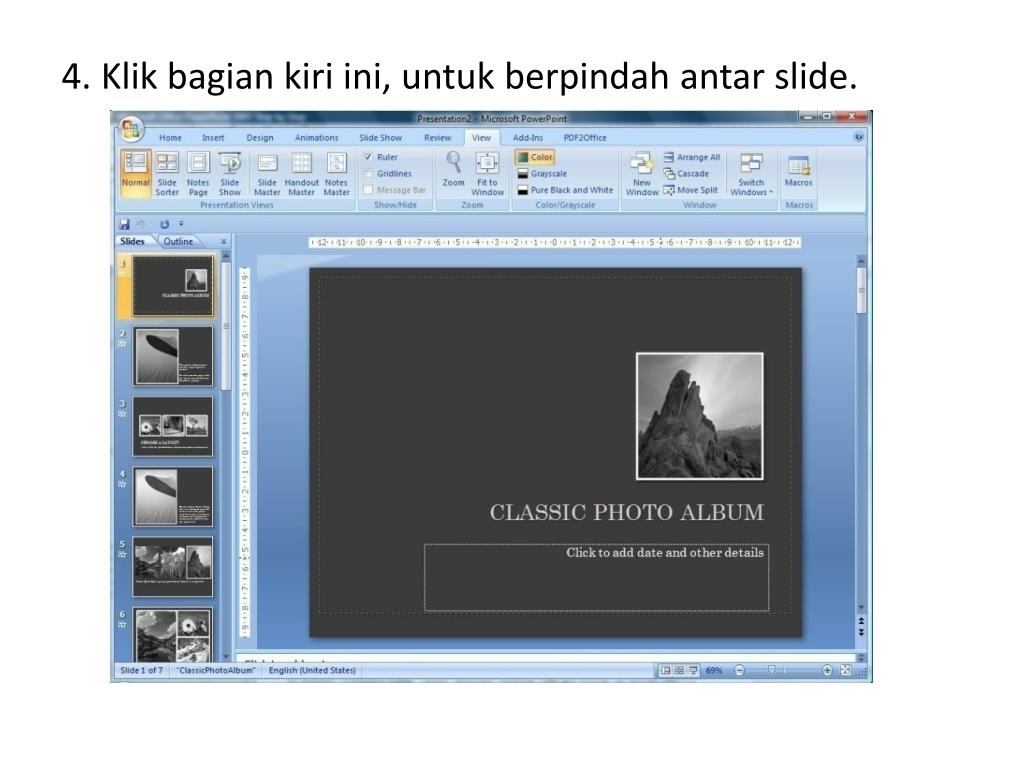
Task: Select slide 6 thumbnail
Action: click(173, 633)
